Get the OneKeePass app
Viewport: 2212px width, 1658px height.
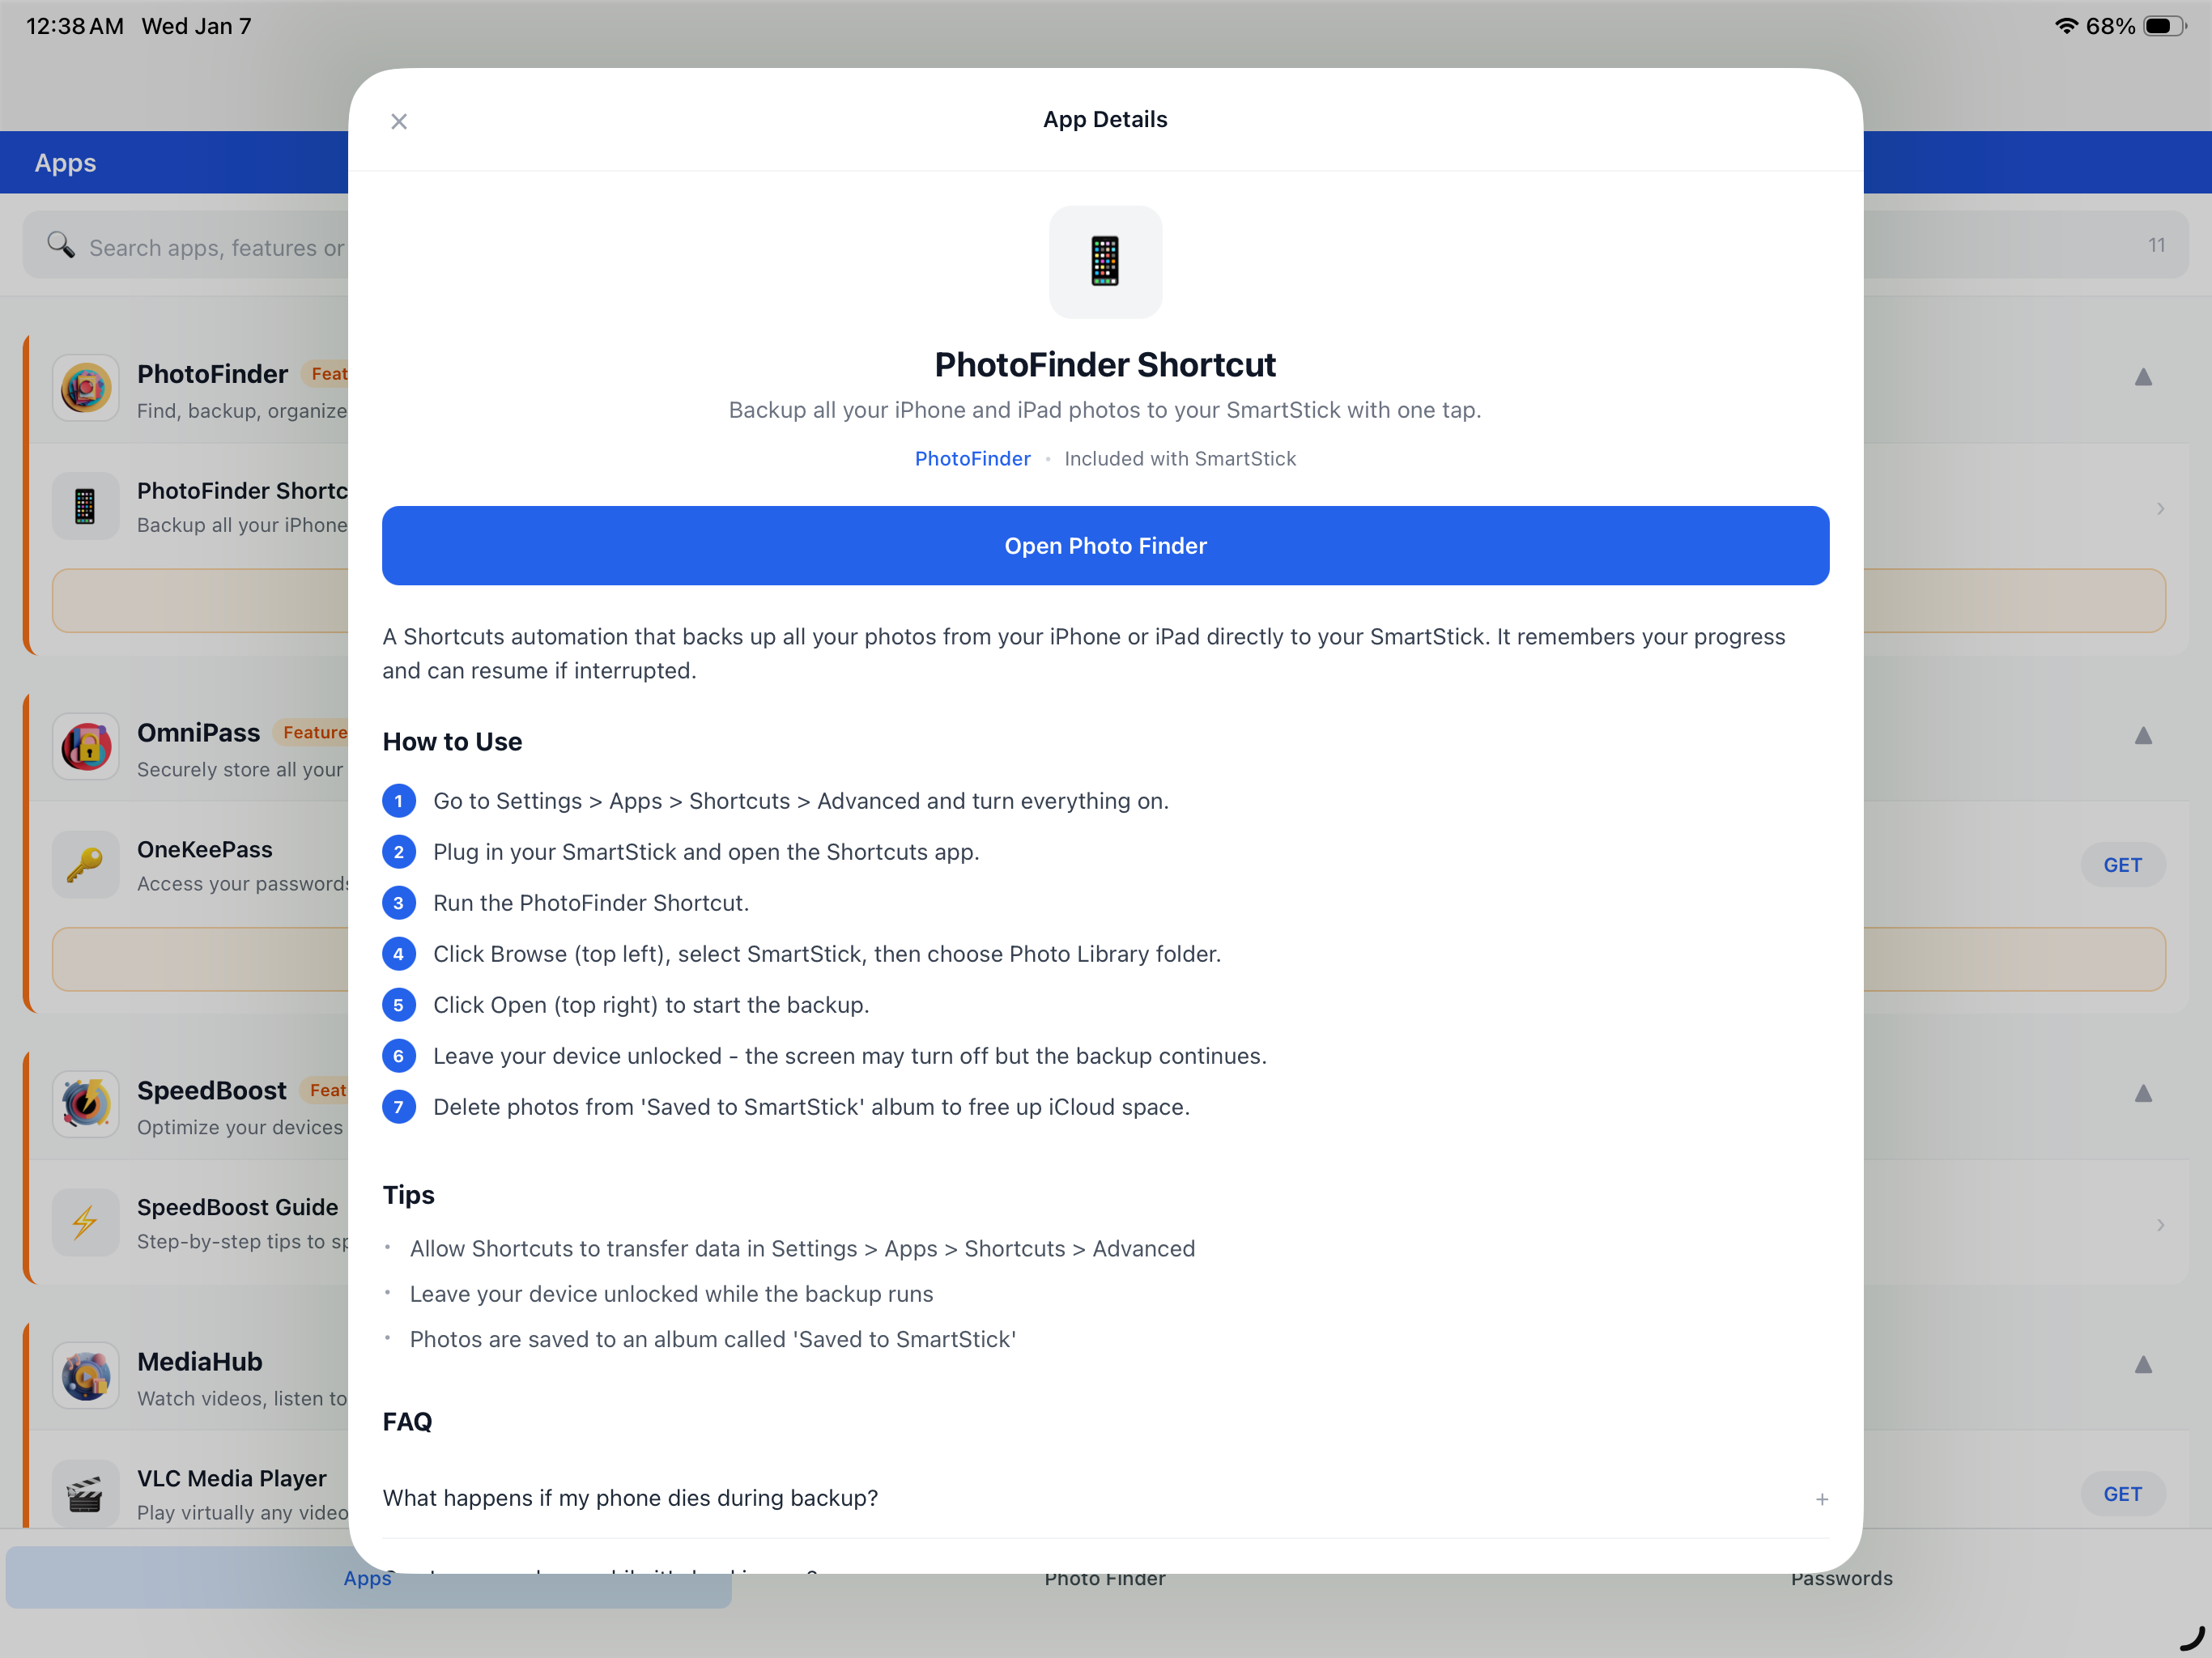[2122, 865]
